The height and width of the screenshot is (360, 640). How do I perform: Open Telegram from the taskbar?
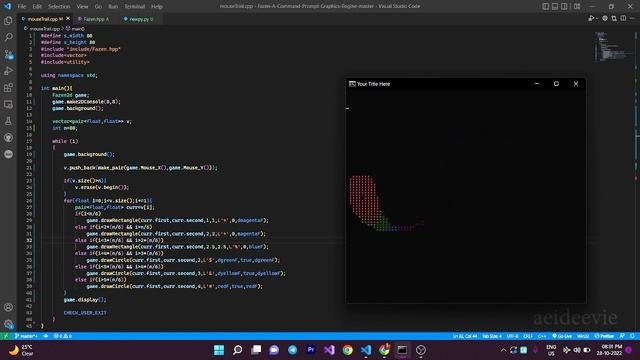click(x=293, y=350)
